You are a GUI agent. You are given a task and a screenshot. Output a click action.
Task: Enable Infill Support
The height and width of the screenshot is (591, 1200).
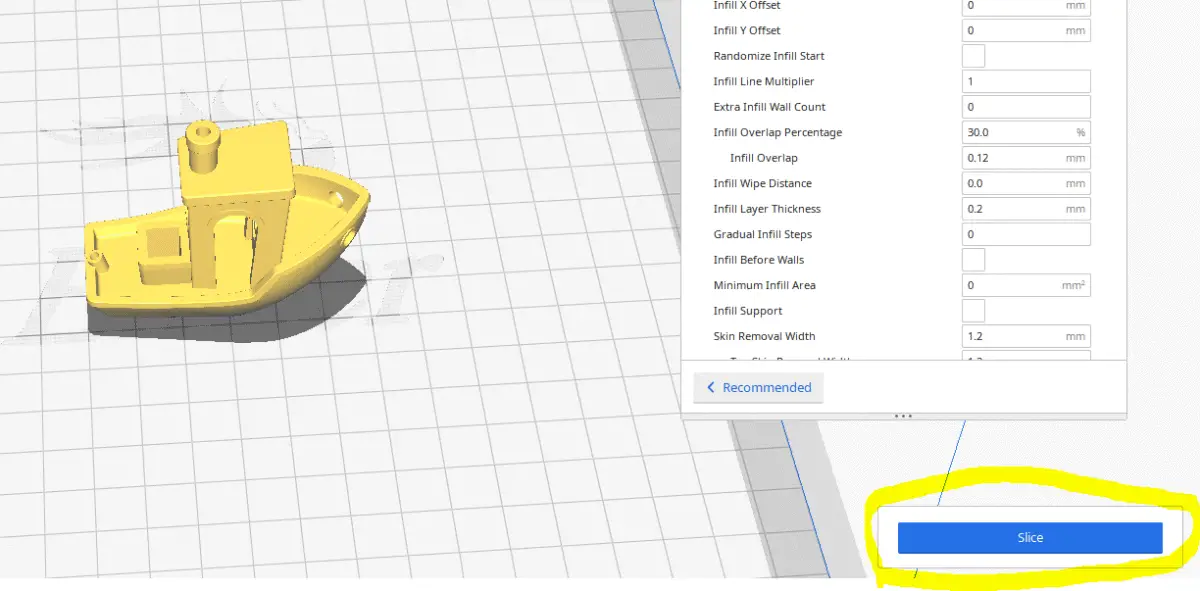pyautogui.click(x=972, y=310)
